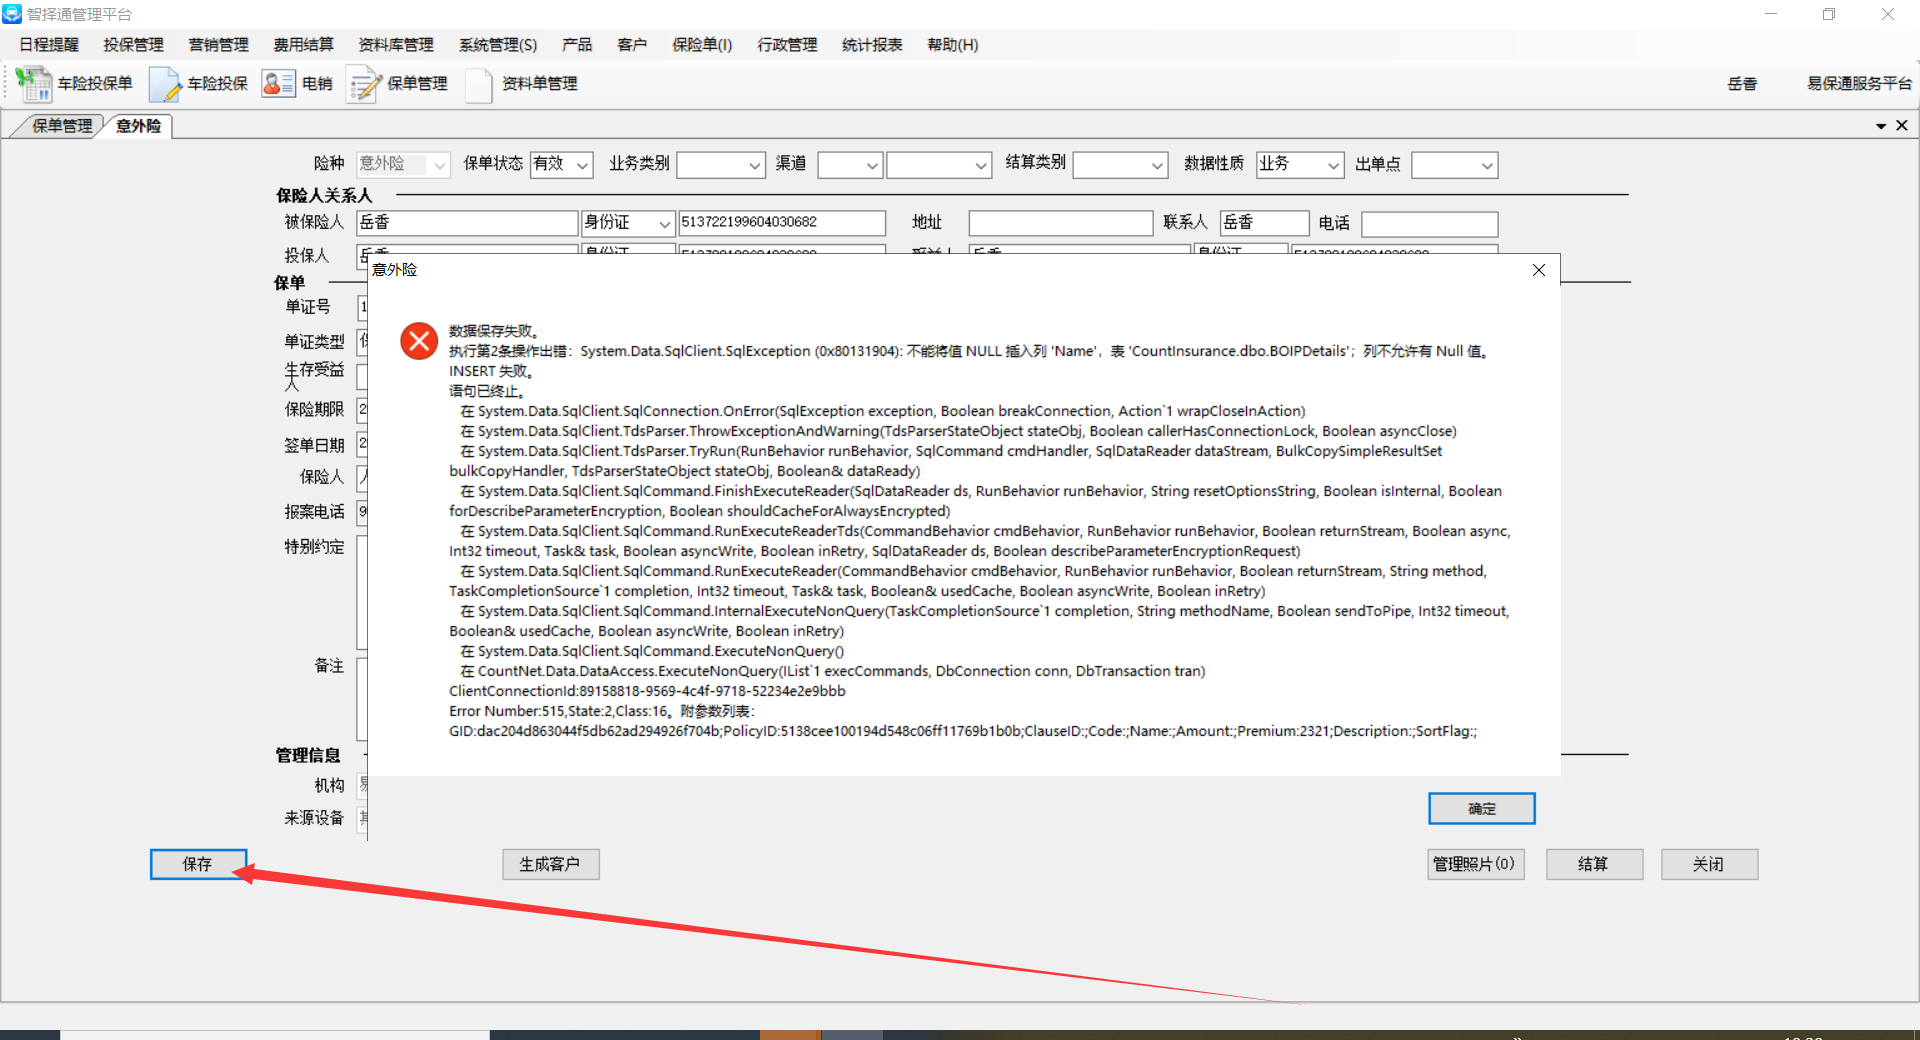Open the 投保管理 menu
The height and width of the screenshot is (1040, 1920).
(x=134, y=45)
